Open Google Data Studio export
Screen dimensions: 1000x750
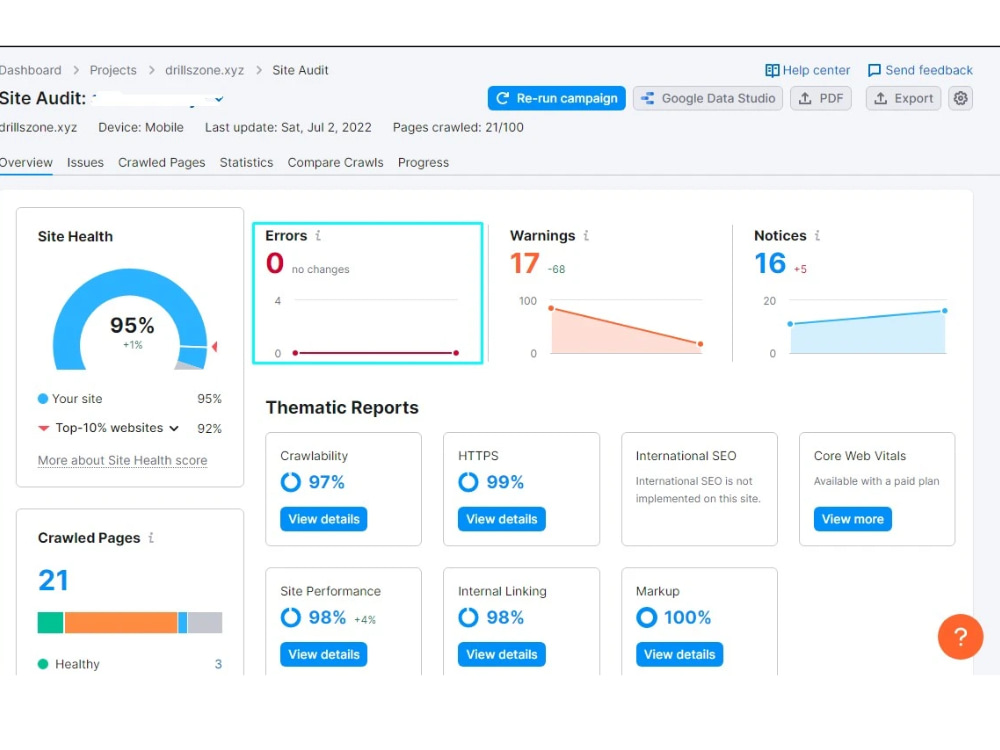point(708,98)
